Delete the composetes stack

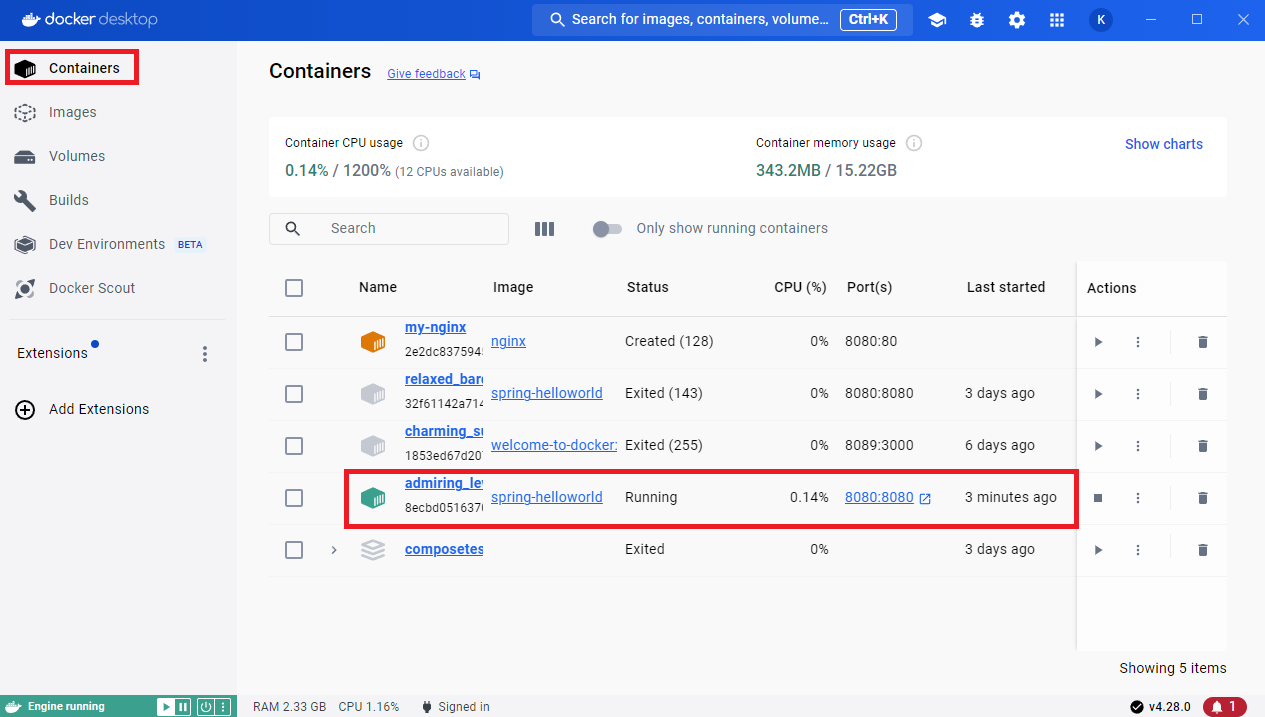click(1203, 550)
